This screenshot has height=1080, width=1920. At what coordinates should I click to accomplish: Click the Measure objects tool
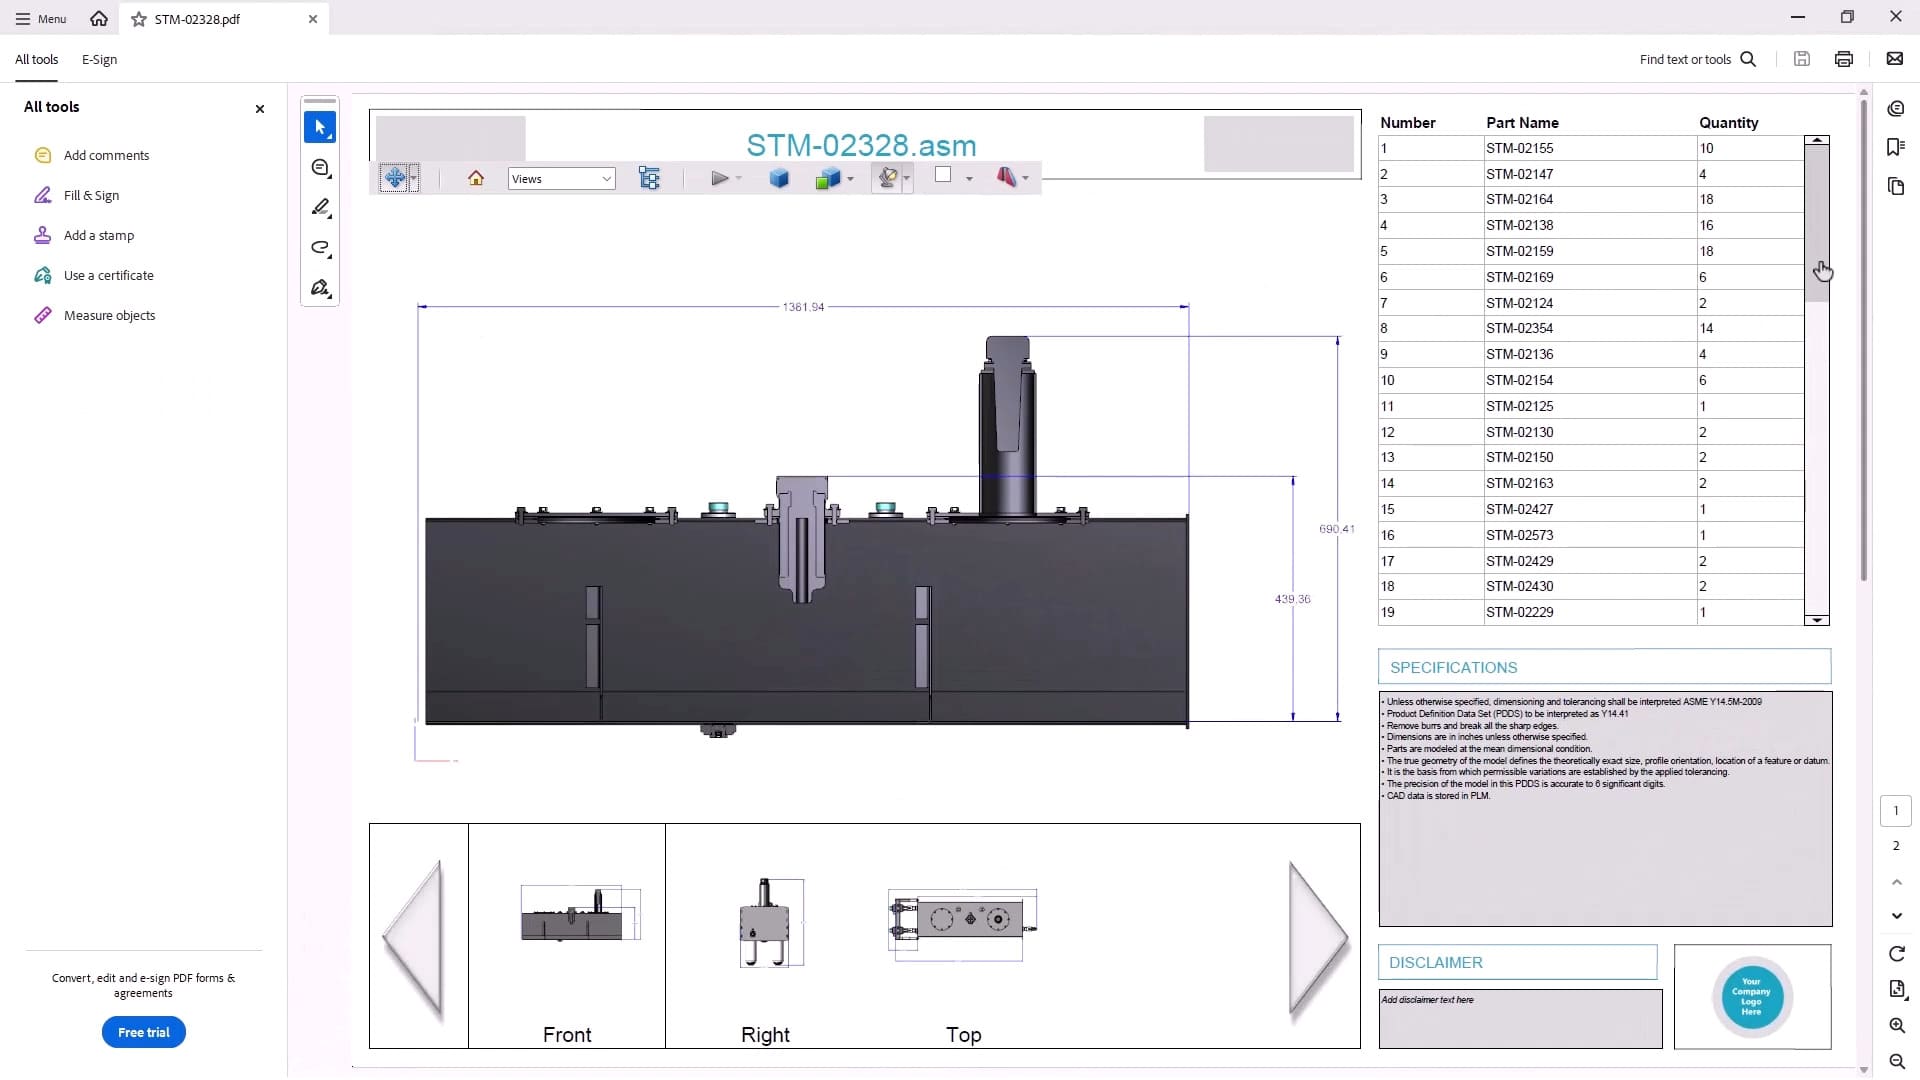click(109, 315)
